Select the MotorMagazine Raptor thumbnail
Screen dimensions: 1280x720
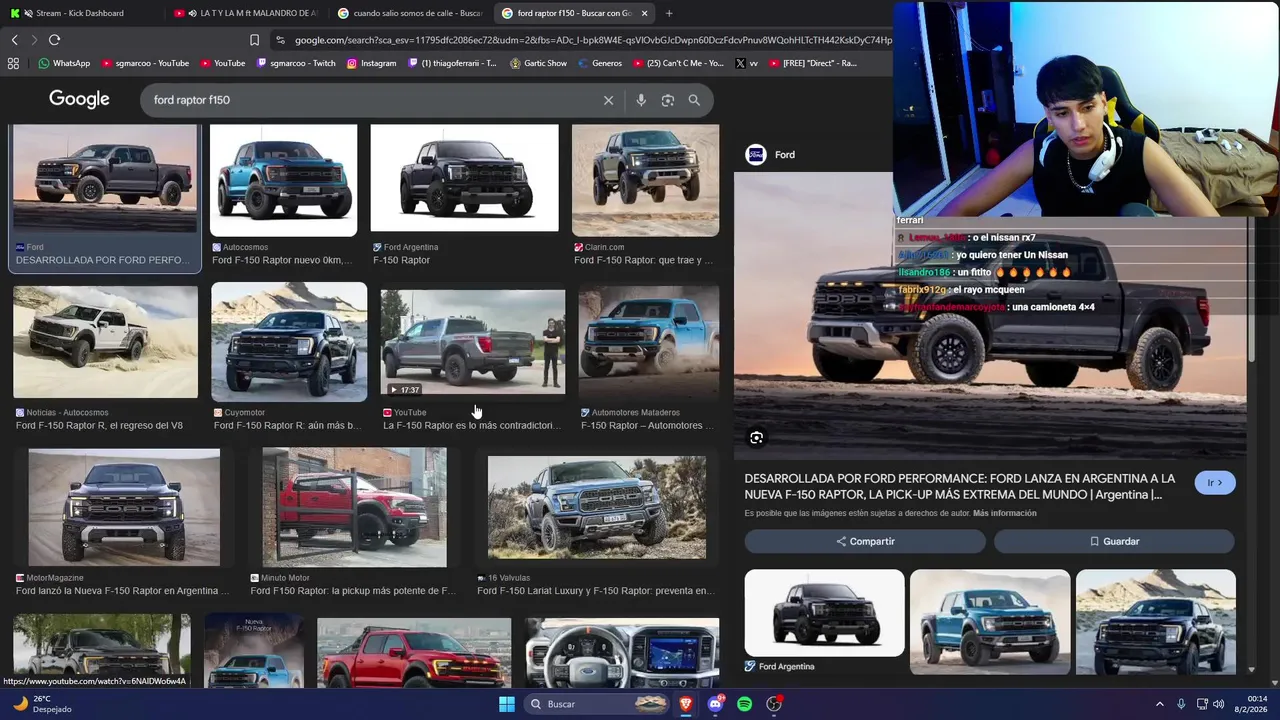(x=124, y=507)
